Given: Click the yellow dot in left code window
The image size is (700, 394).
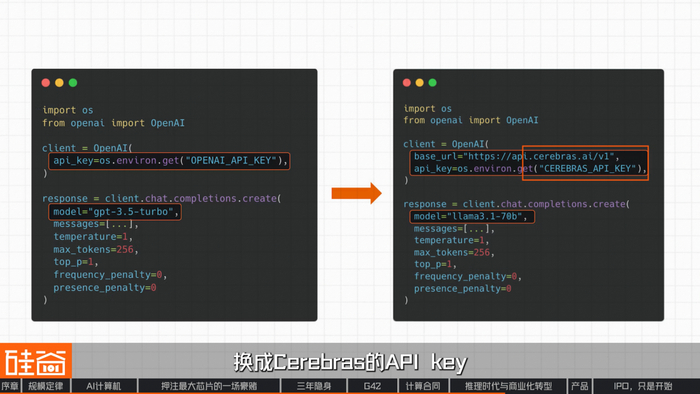Looking at the screenshot, I should 59,83.
